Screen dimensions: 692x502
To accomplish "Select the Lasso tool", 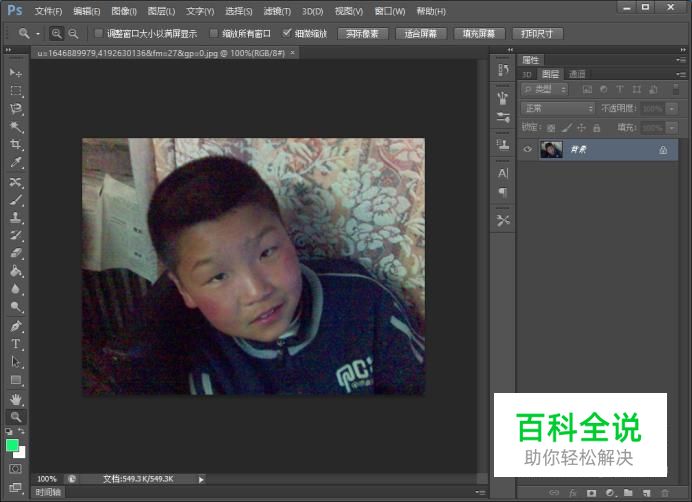I will point(16,109).
